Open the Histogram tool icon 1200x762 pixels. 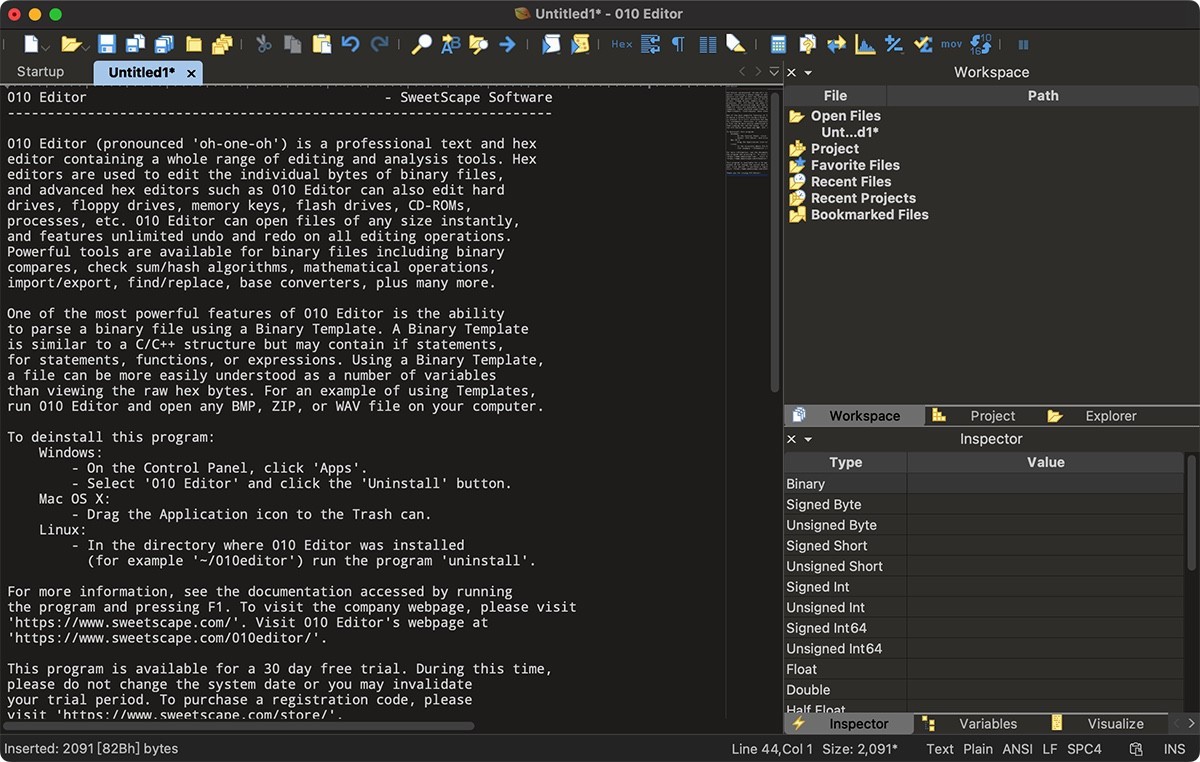(865, 44)
